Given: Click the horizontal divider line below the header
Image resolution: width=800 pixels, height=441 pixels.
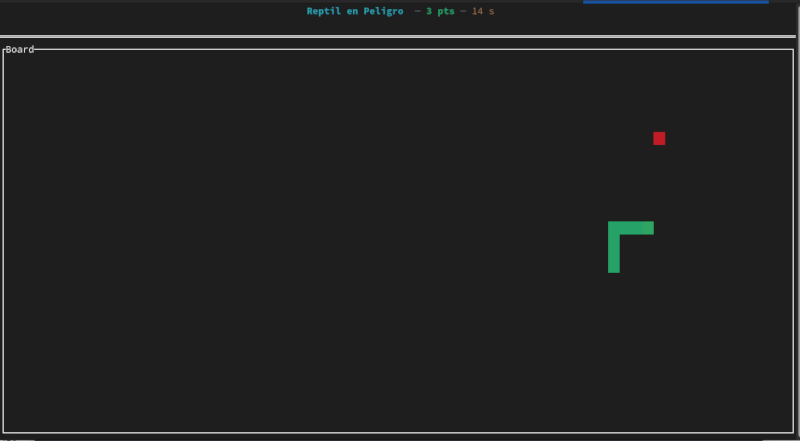Looking at the screenshot, I should coord(400,37).
